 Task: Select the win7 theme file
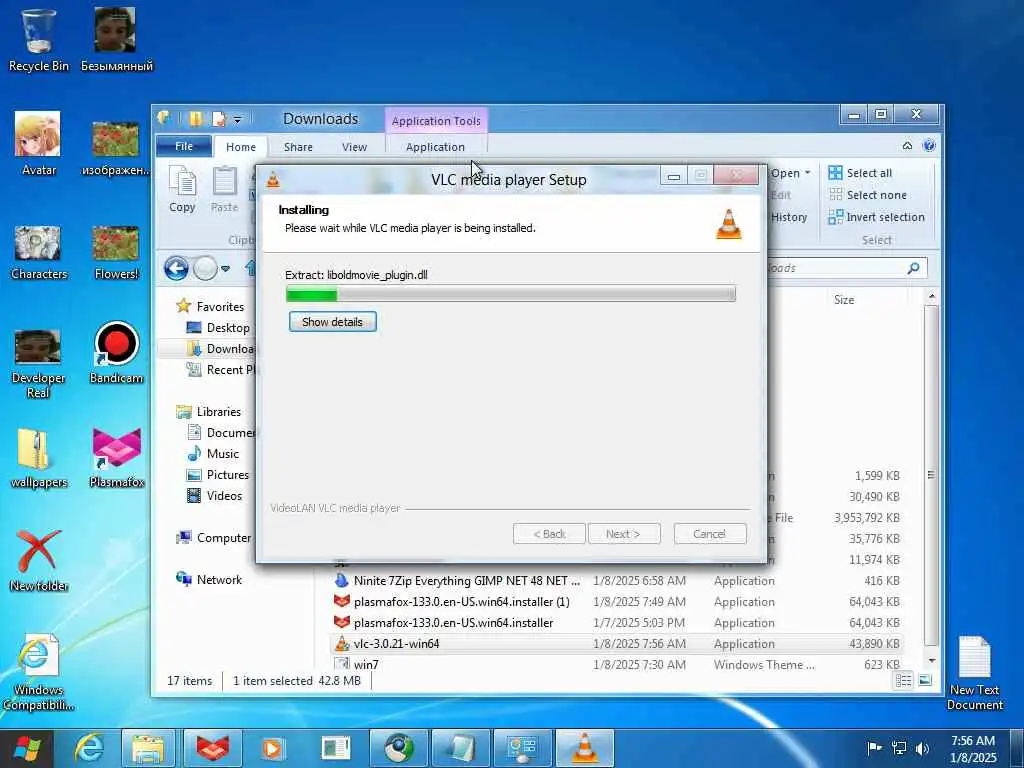(x=617, y=664)
